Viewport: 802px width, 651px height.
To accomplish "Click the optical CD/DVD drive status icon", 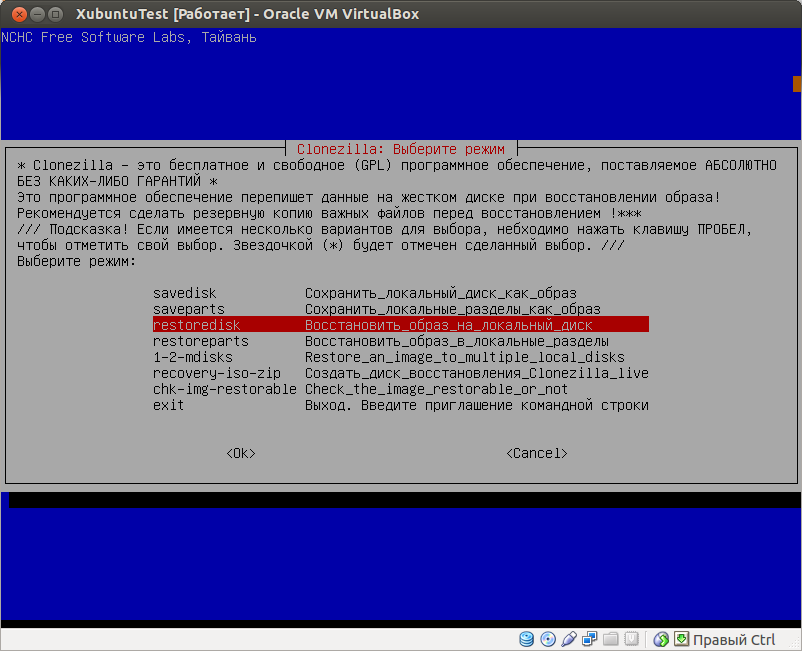I will click(548, 639).
